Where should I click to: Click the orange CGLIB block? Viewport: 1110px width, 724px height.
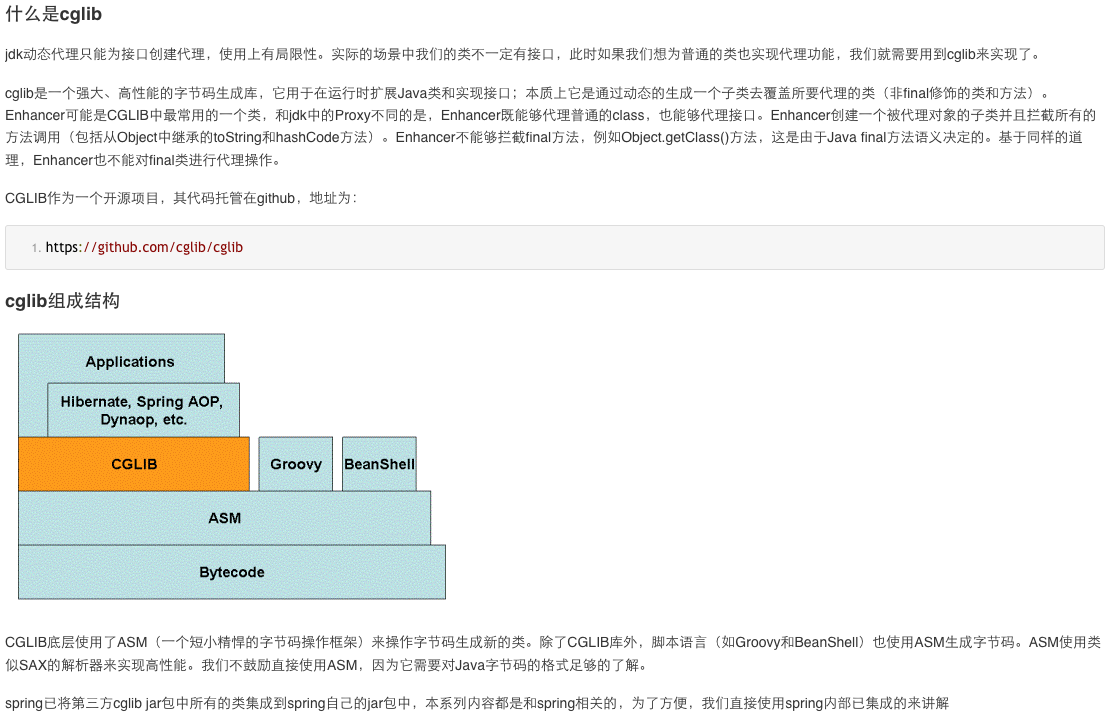pos(133,464)
